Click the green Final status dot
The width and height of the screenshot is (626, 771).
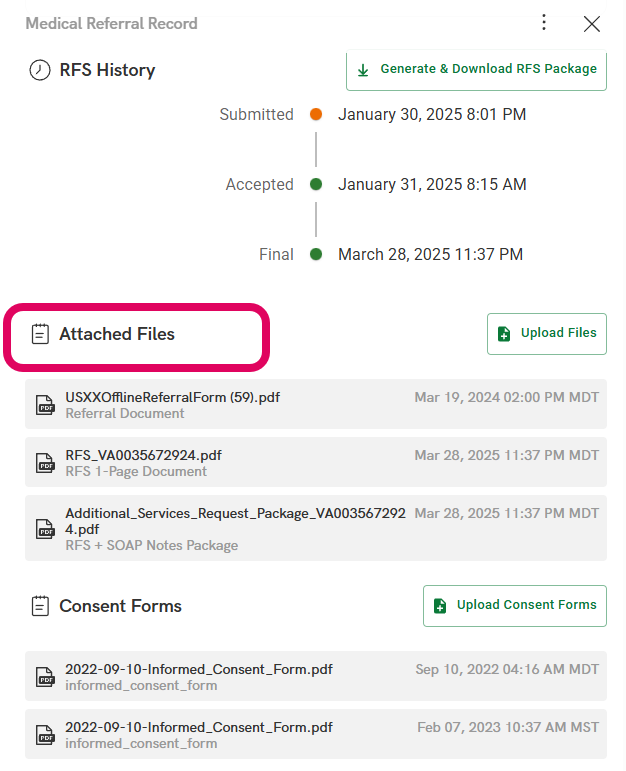(x=316, y=255)
